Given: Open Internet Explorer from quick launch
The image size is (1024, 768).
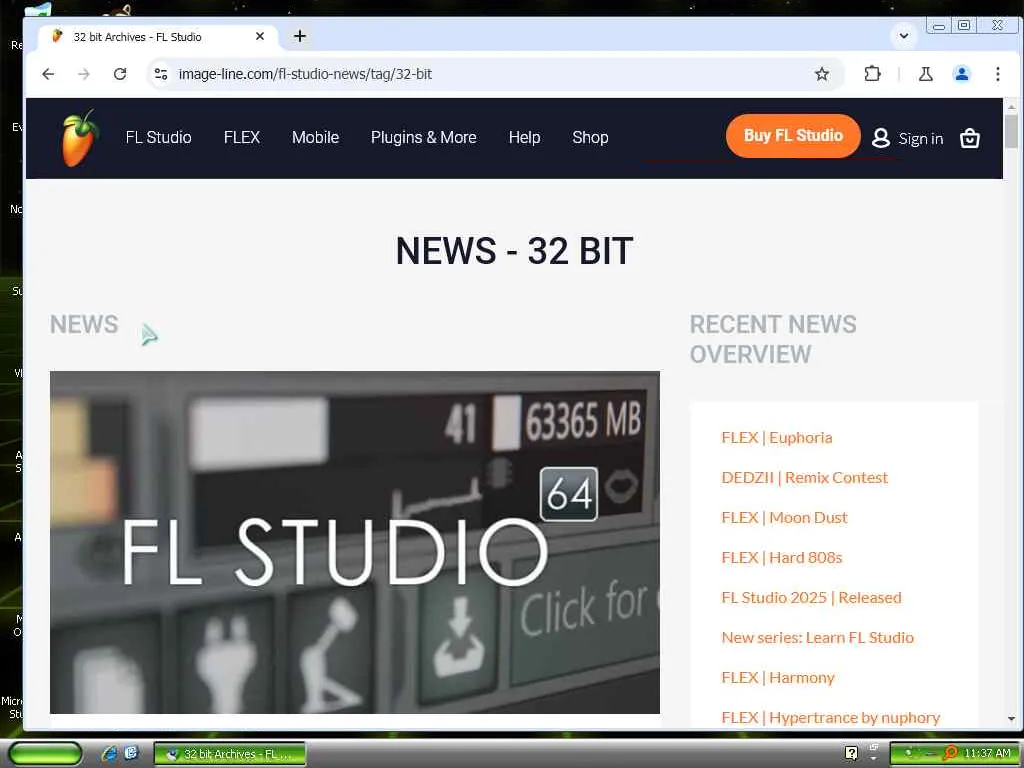Looking at the screenshot, I should click(x=108, y=753).
